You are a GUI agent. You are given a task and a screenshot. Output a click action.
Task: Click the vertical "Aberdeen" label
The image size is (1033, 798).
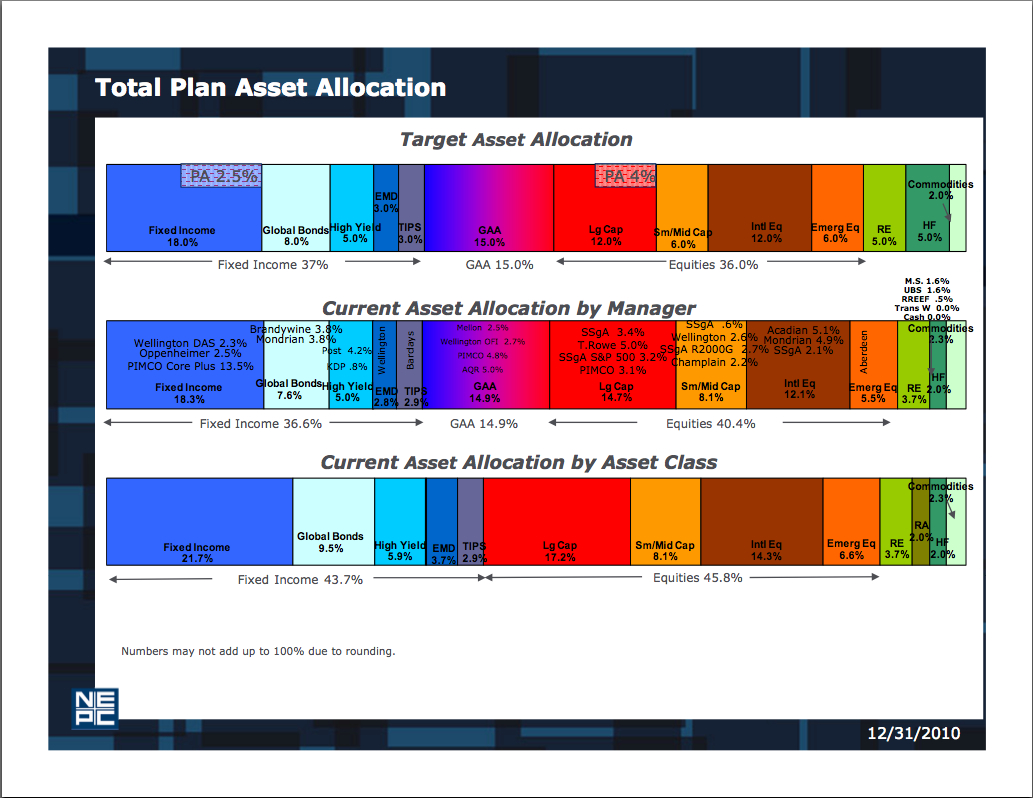click(x=864, y=353)
